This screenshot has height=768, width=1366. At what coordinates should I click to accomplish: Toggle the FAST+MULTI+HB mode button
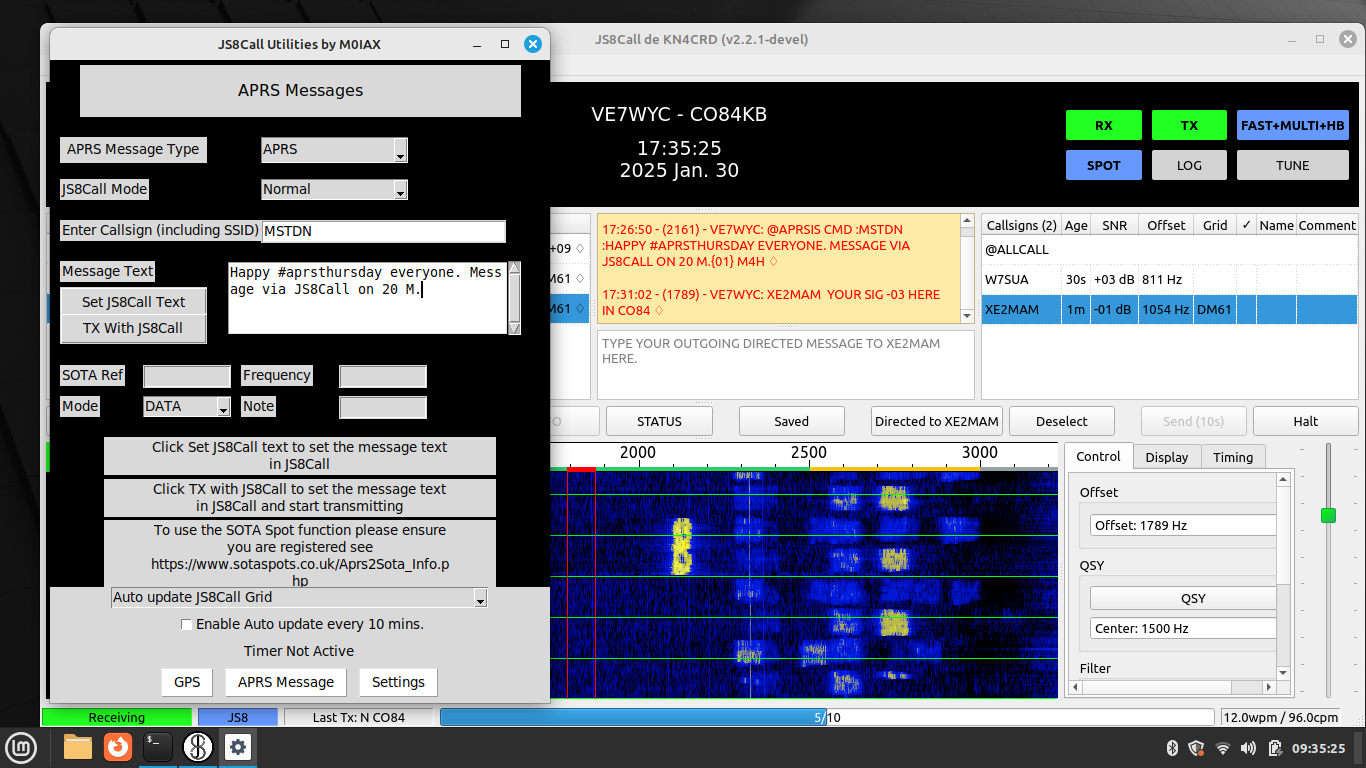click(x=1293, y=125)
